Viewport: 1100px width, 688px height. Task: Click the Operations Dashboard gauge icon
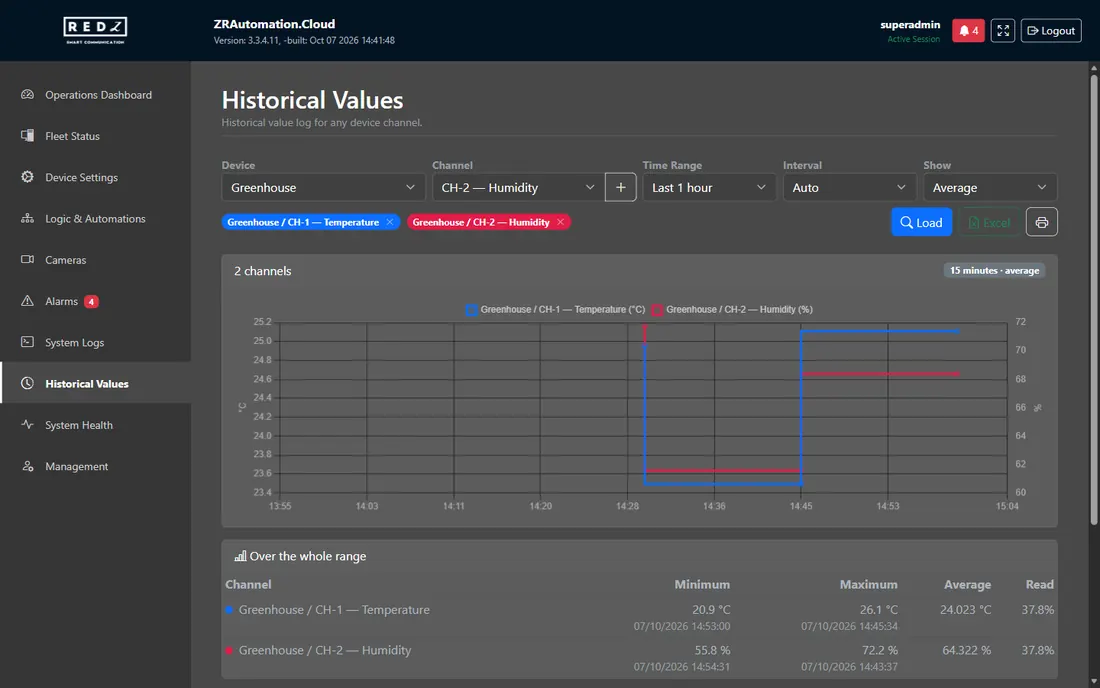pyautogui.click(x=27, y=95)
